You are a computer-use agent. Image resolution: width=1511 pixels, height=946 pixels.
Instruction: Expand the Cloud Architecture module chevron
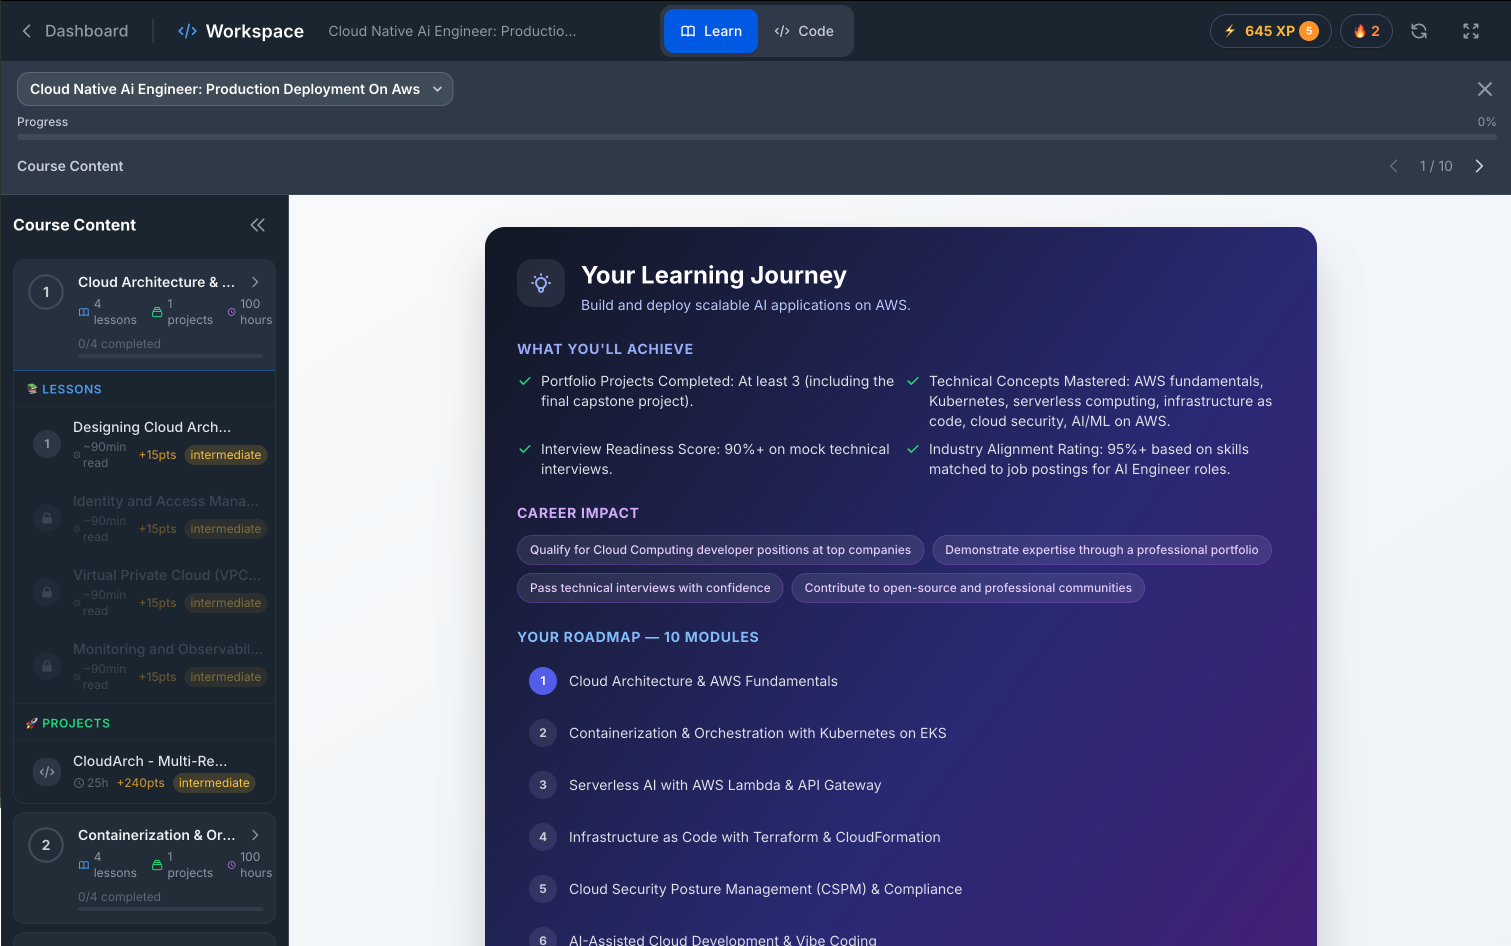coord(256,282)
